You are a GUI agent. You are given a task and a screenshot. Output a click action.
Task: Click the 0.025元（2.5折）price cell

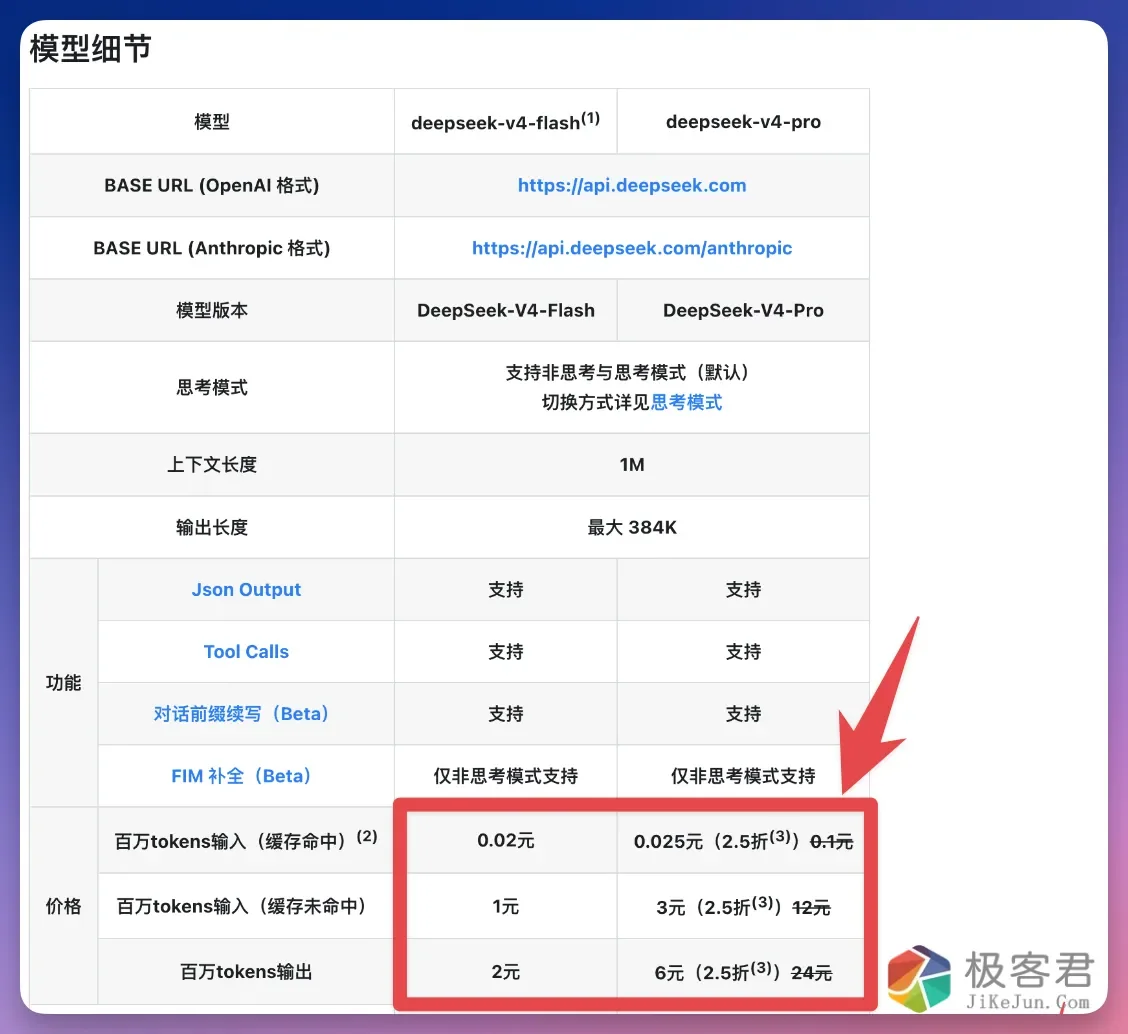coord(743,840)
